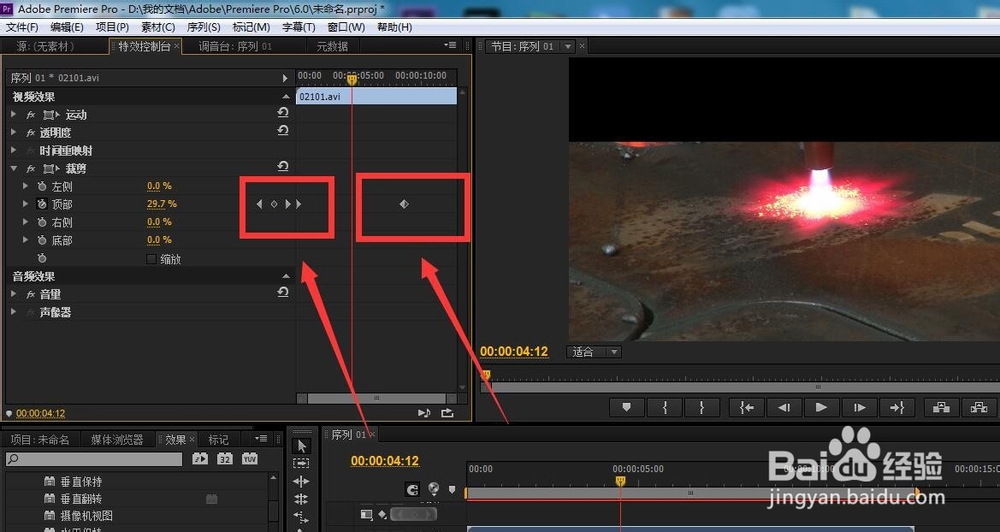Go to previous keyframe for 顶部
1000x532 pixels.
pyautogui.click(x=259, y=204)
